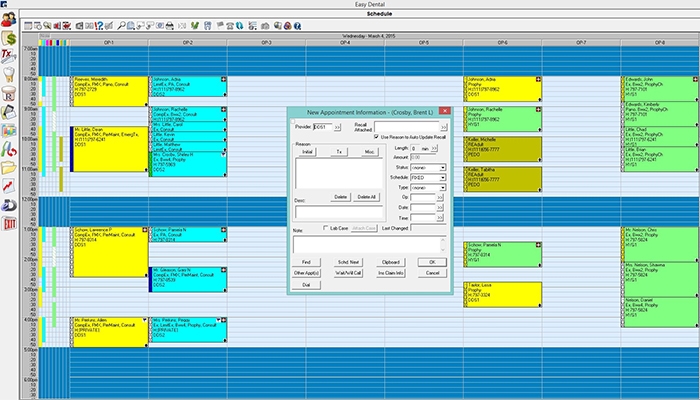Select the Initial reason button
Screen dimensions: 700x400
(307, 152)
